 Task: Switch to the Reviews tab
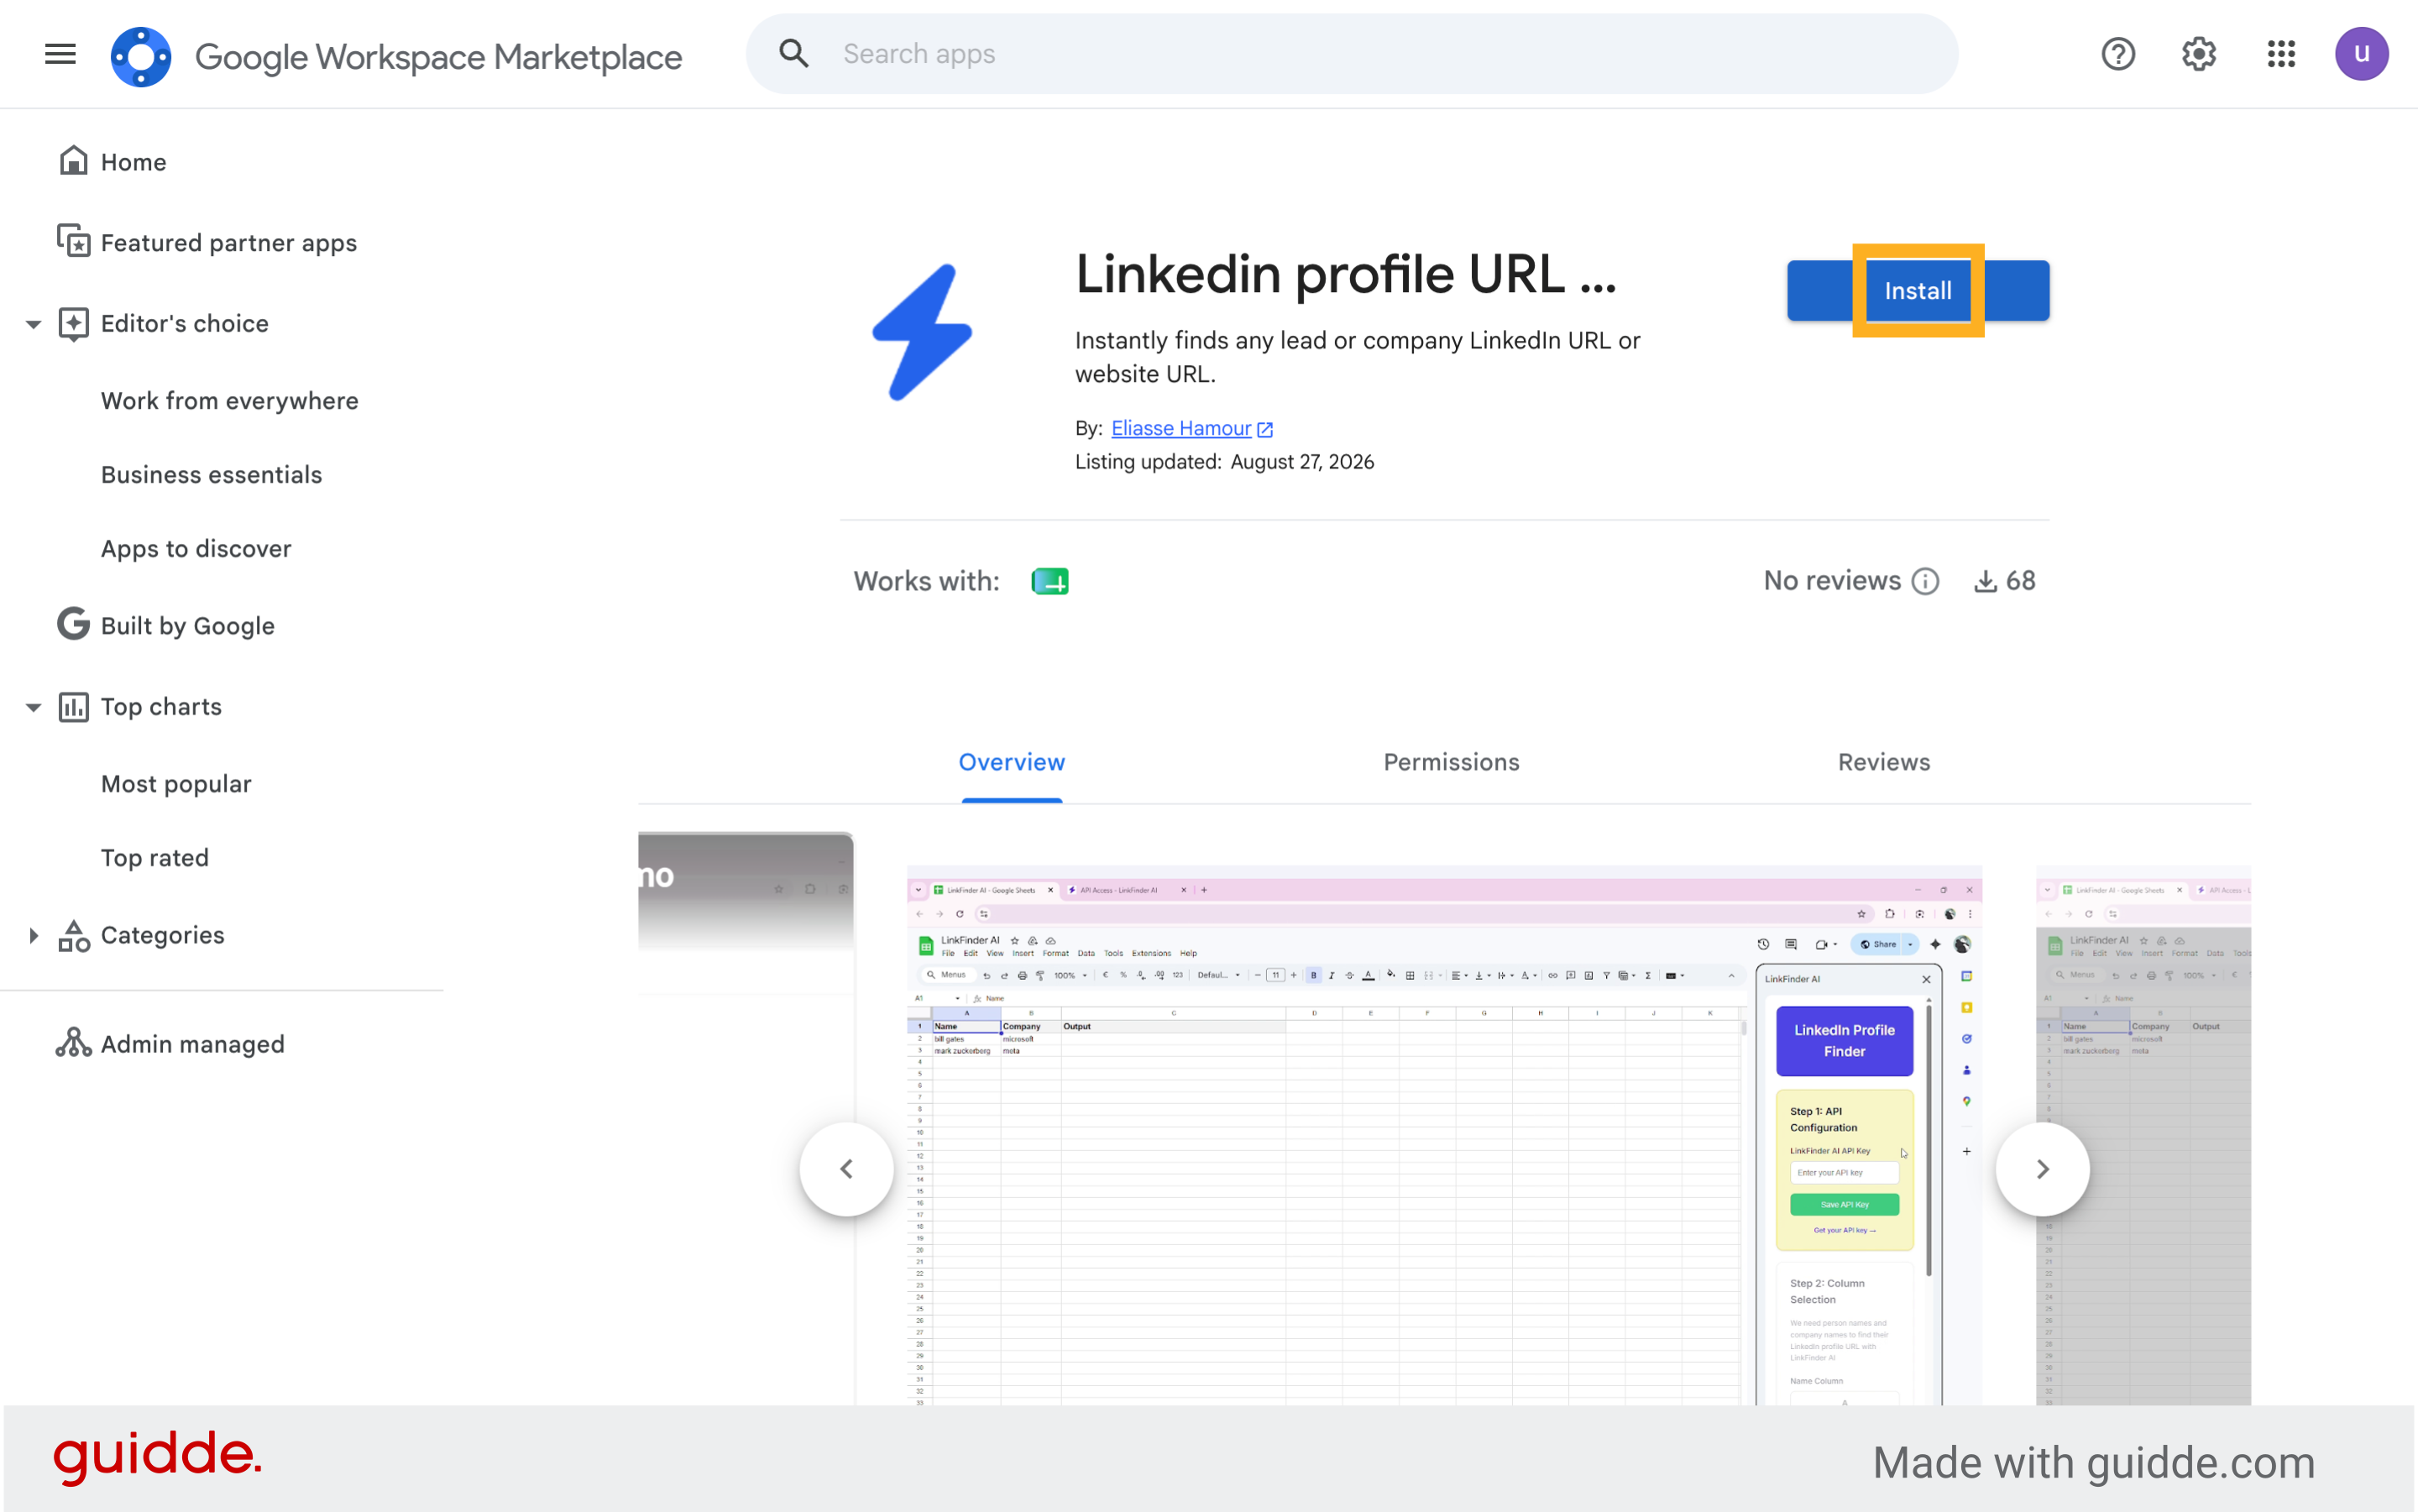point(1883,762)
